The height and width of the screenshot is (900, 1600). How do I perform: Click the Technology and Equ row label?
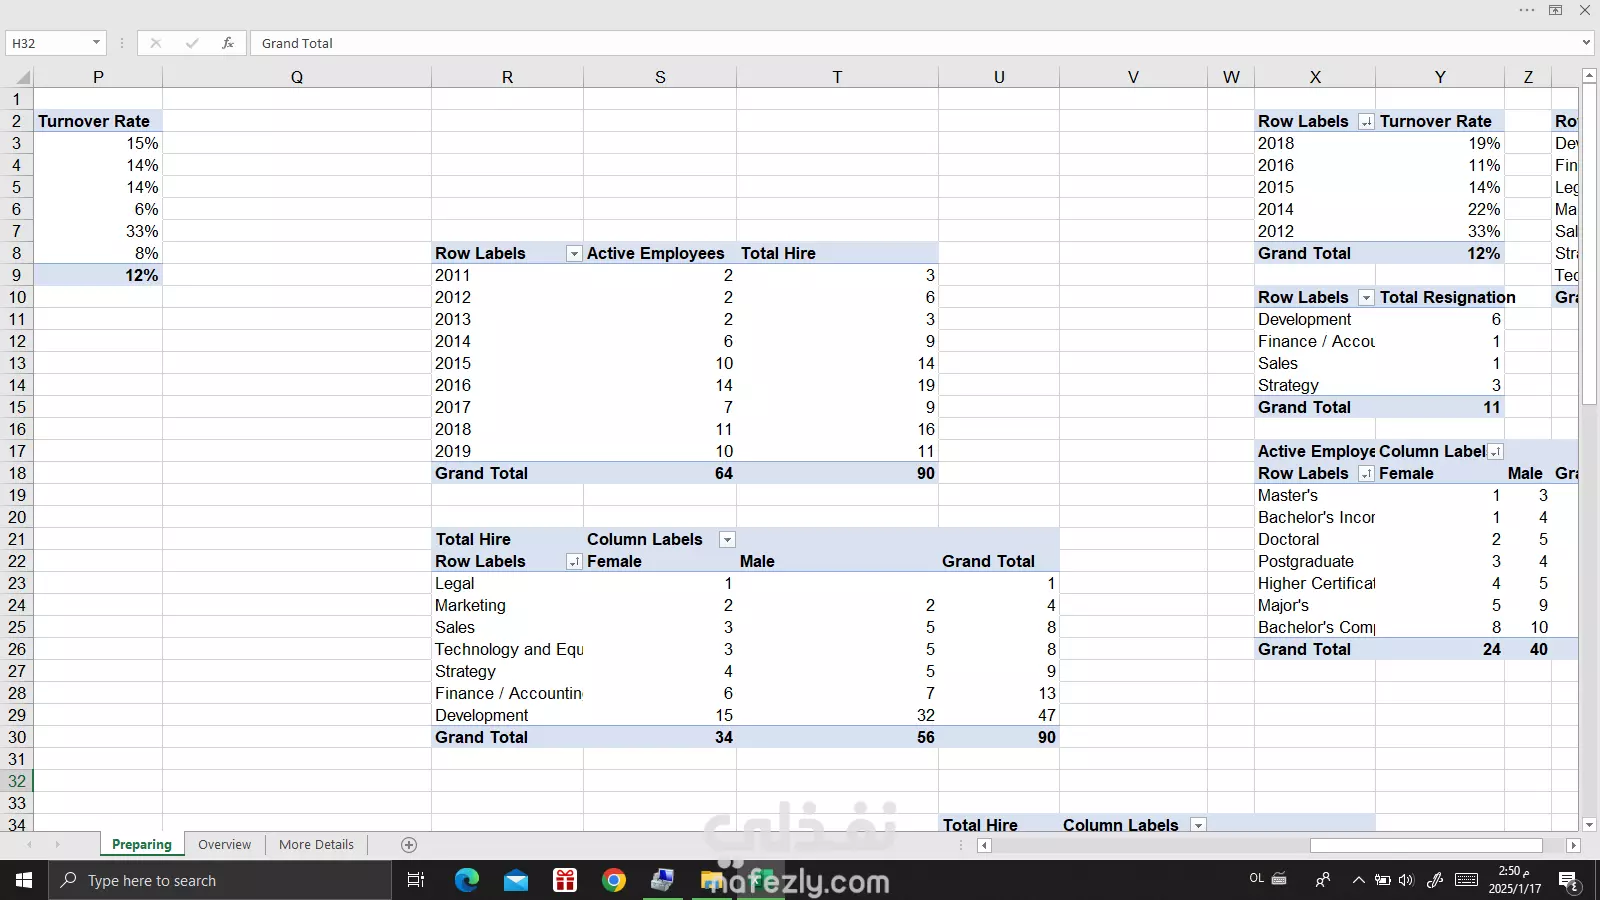(x=509, y=649)
